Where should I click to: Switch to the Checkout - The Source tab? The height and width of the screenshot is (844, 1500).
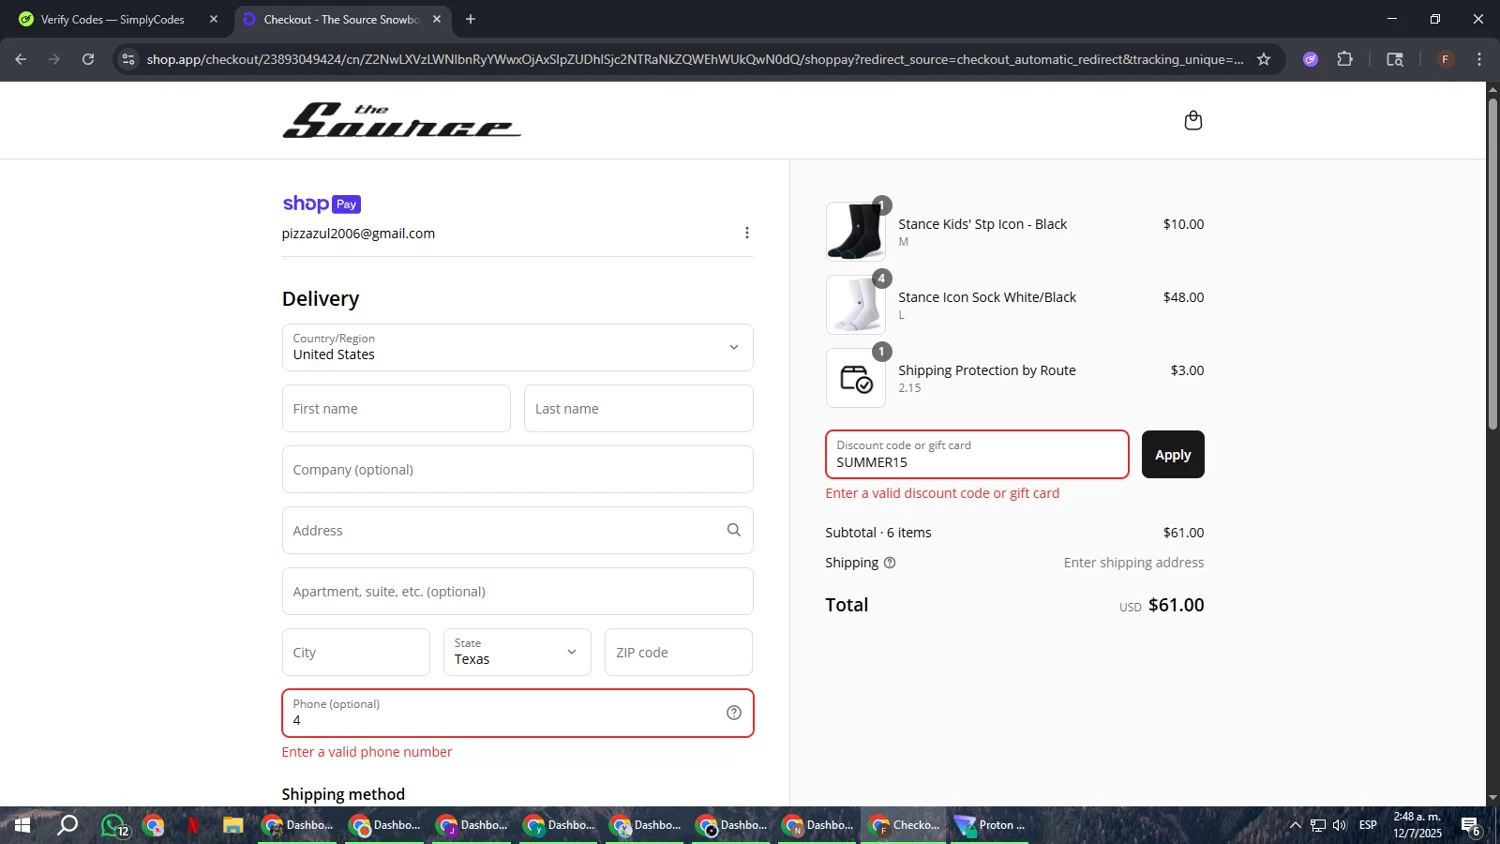(341, 19)
